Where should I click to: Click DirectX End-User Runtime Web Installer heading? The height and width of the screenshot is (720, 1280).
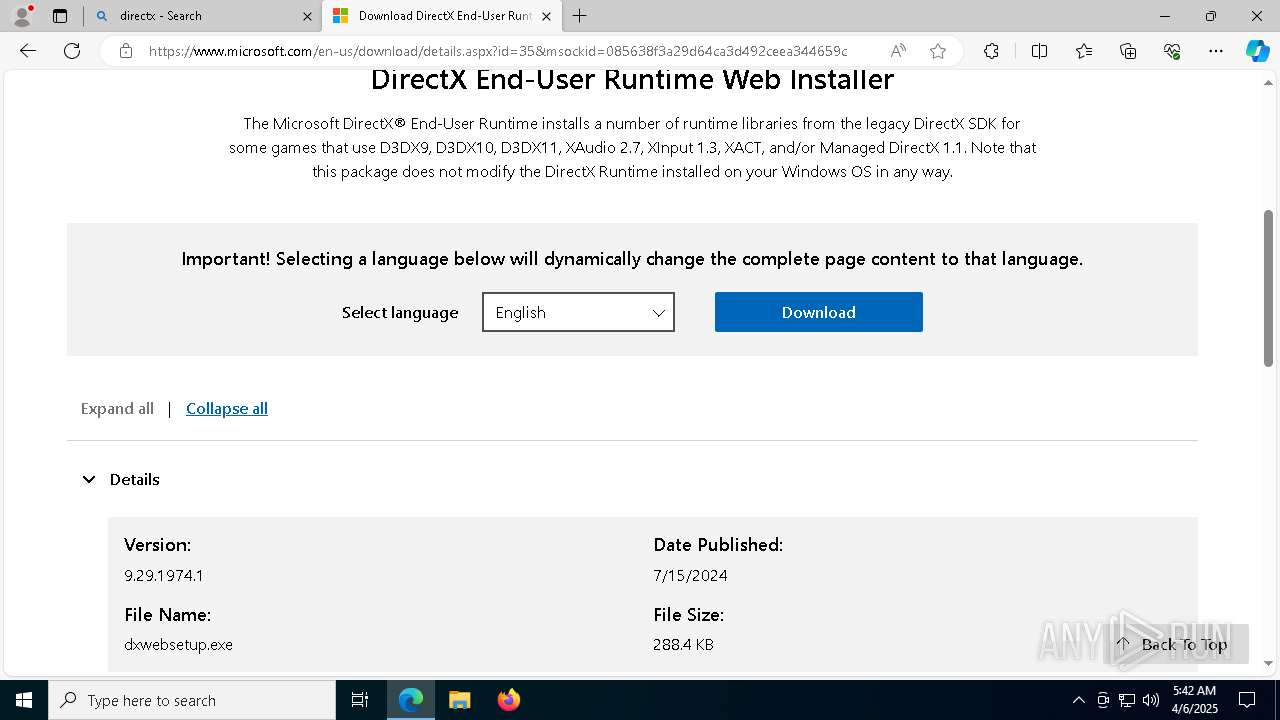(x=632, y=80)
